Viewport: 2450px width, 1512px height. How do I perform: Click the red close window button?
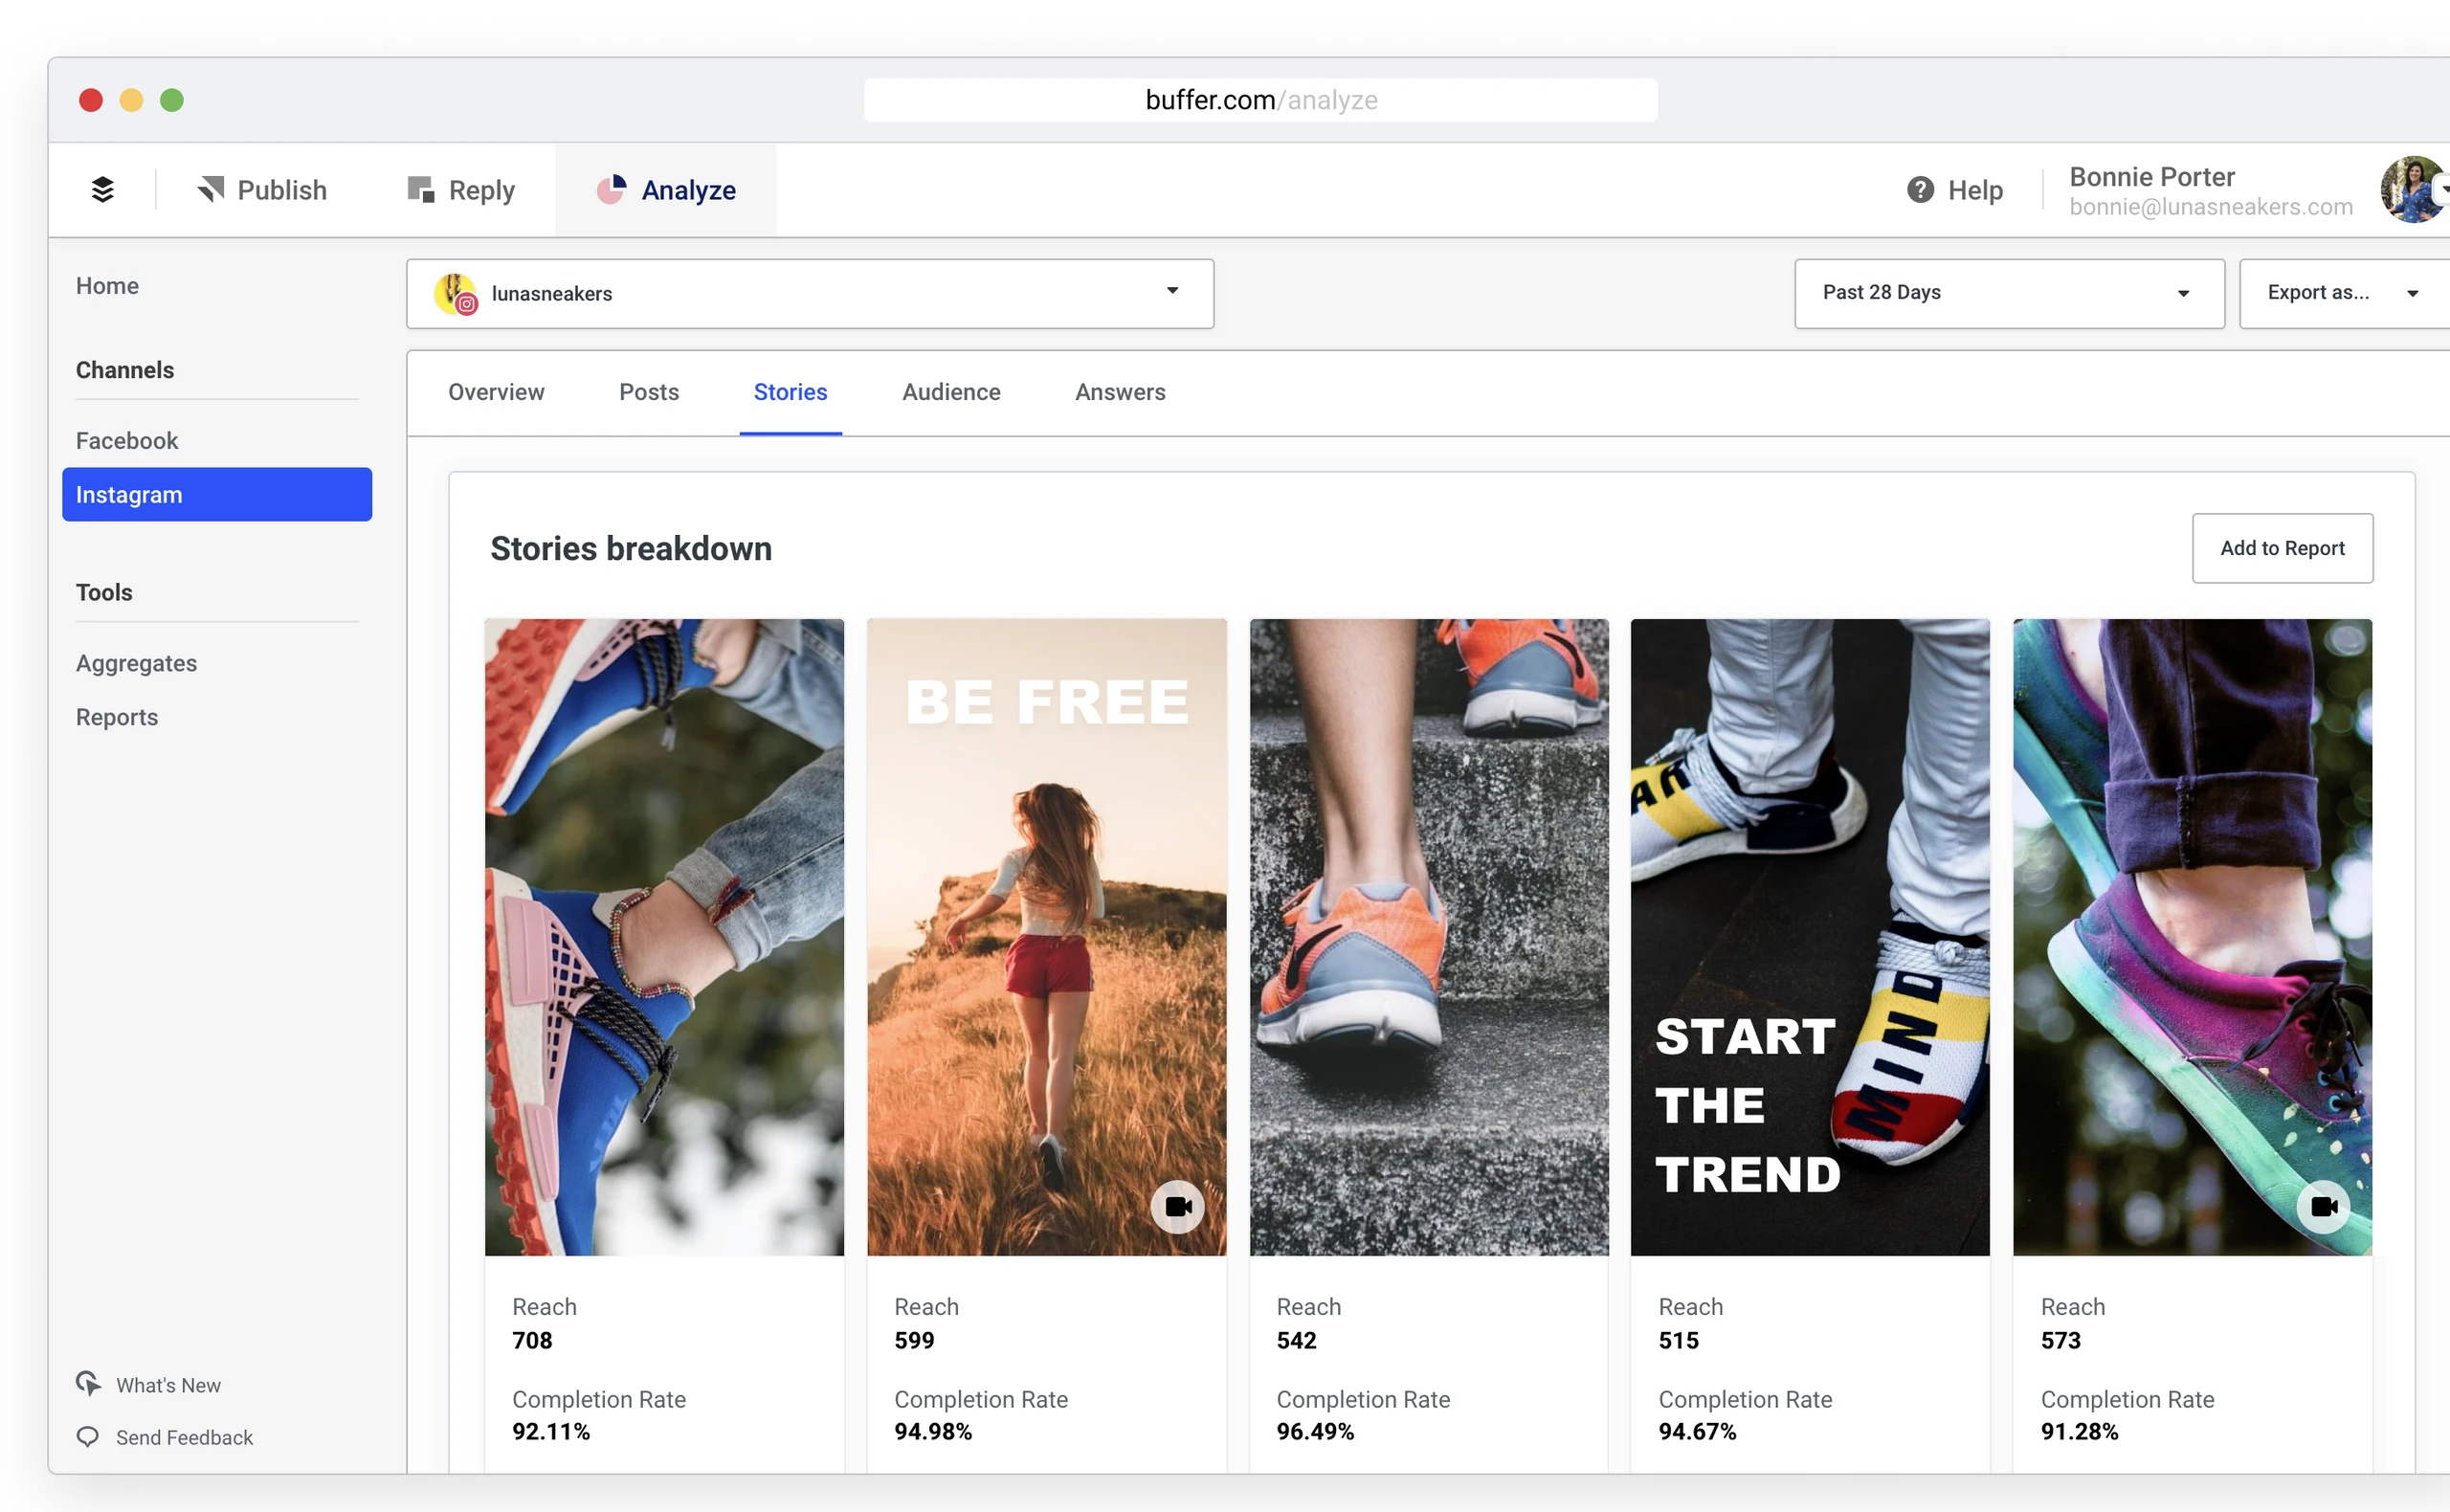91,100
